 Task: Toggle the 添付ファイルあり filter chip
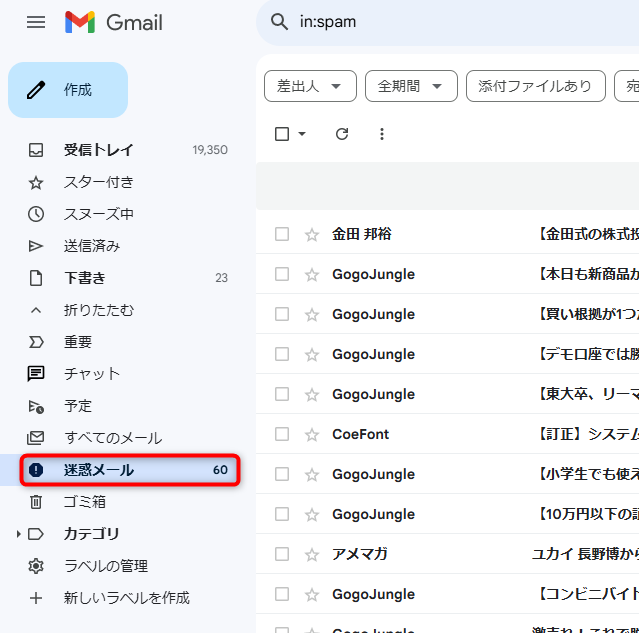536,86
